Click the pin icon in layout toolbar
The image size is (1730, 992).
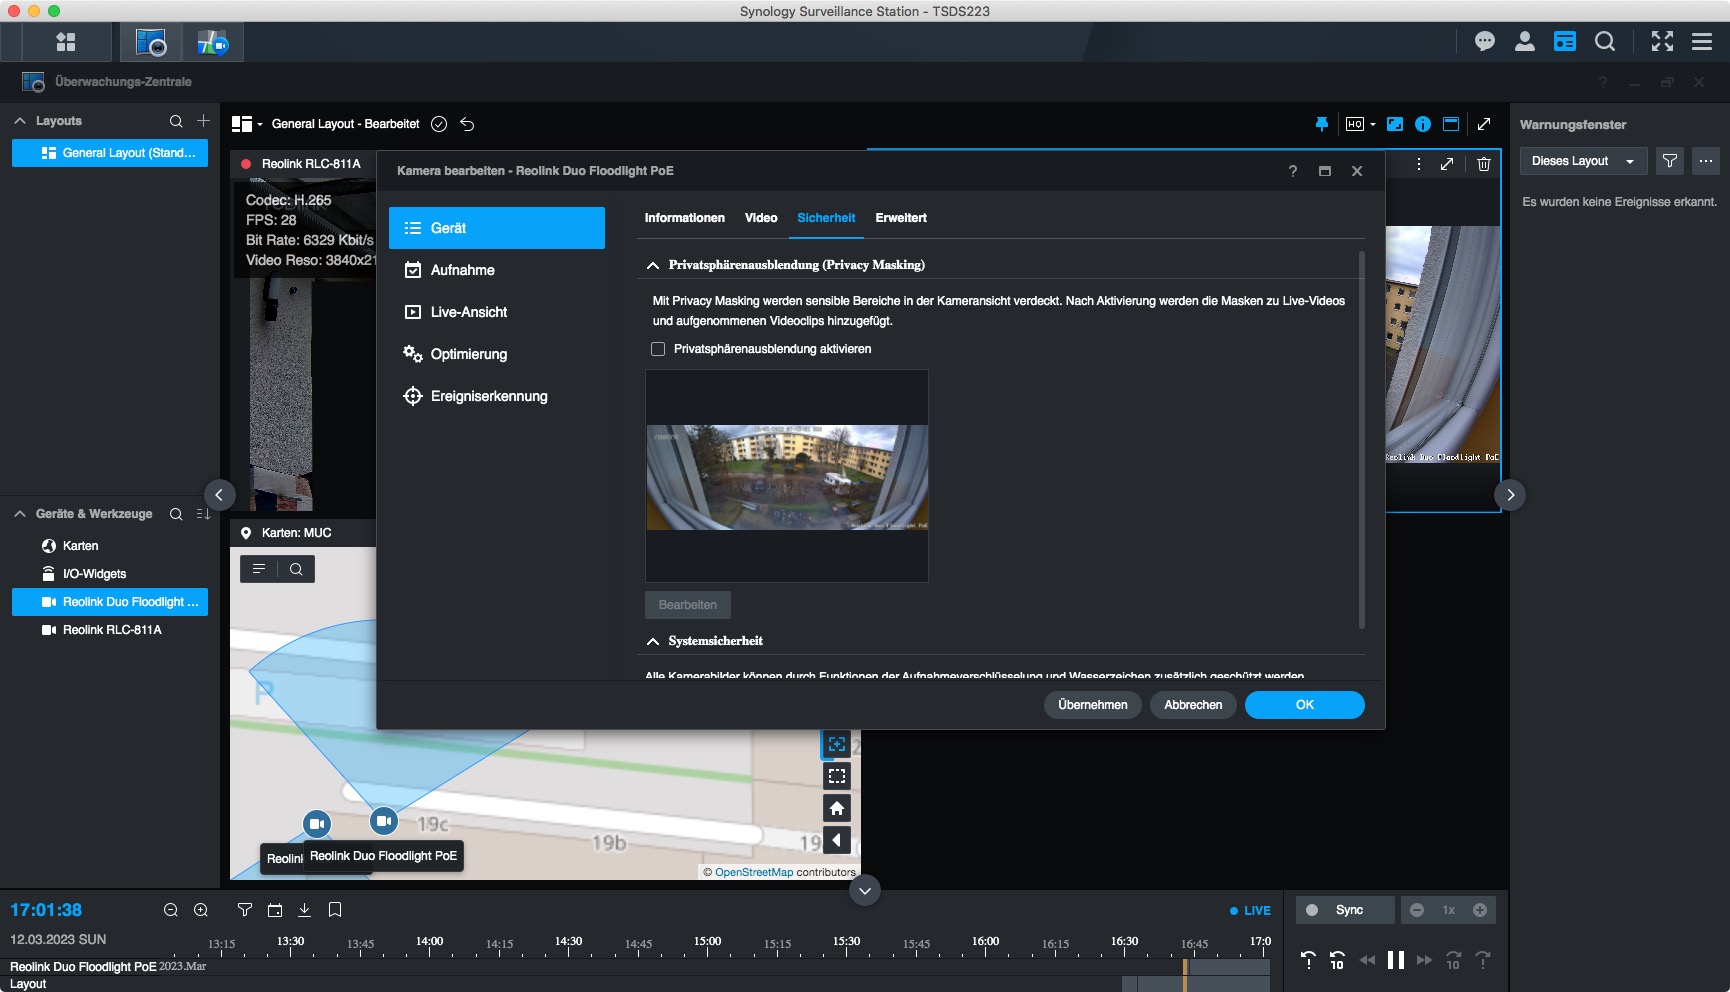[1321, 124]
